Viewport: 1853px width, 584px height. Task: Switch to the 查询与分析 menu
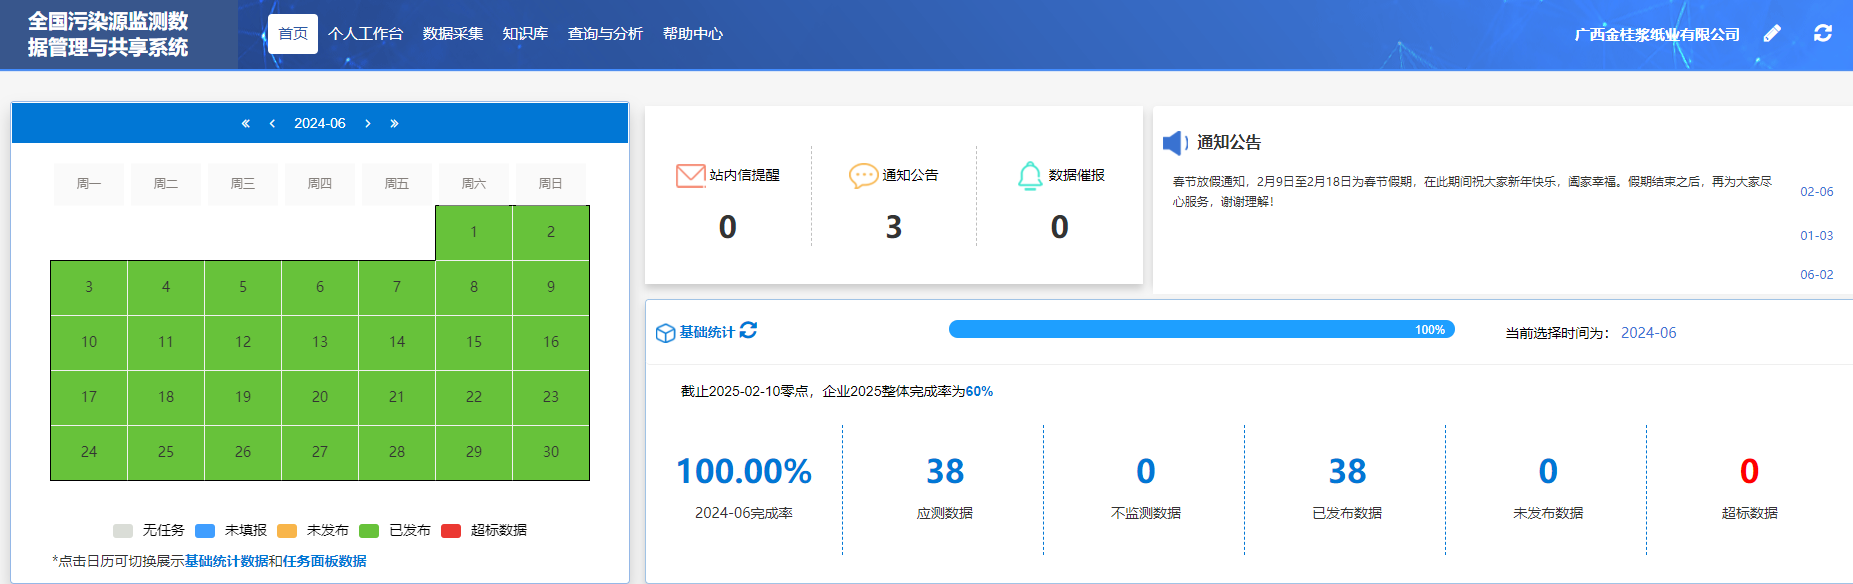[605, 34]
